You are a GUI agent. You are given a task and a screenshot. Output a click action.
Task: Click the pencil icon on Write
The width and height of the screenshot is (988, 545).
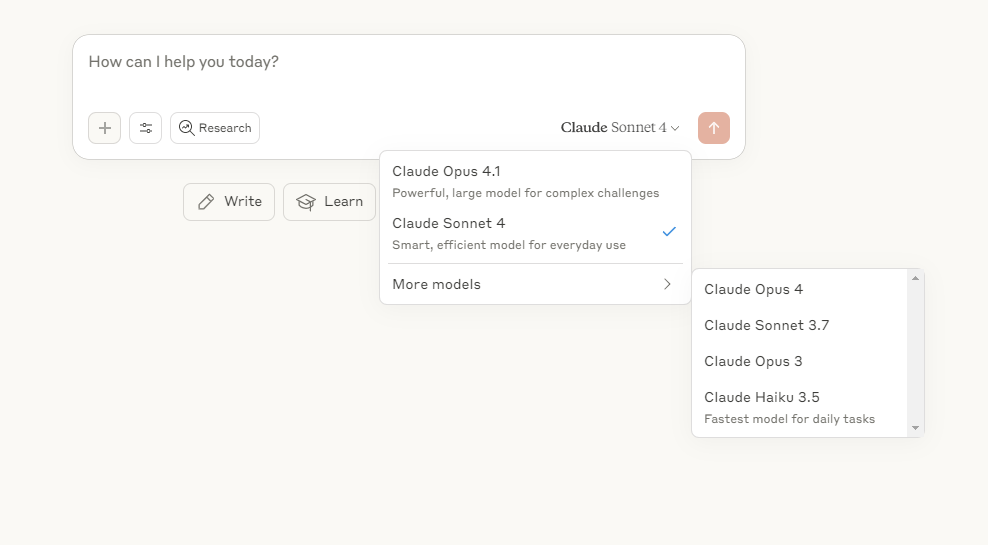[206, 202]
